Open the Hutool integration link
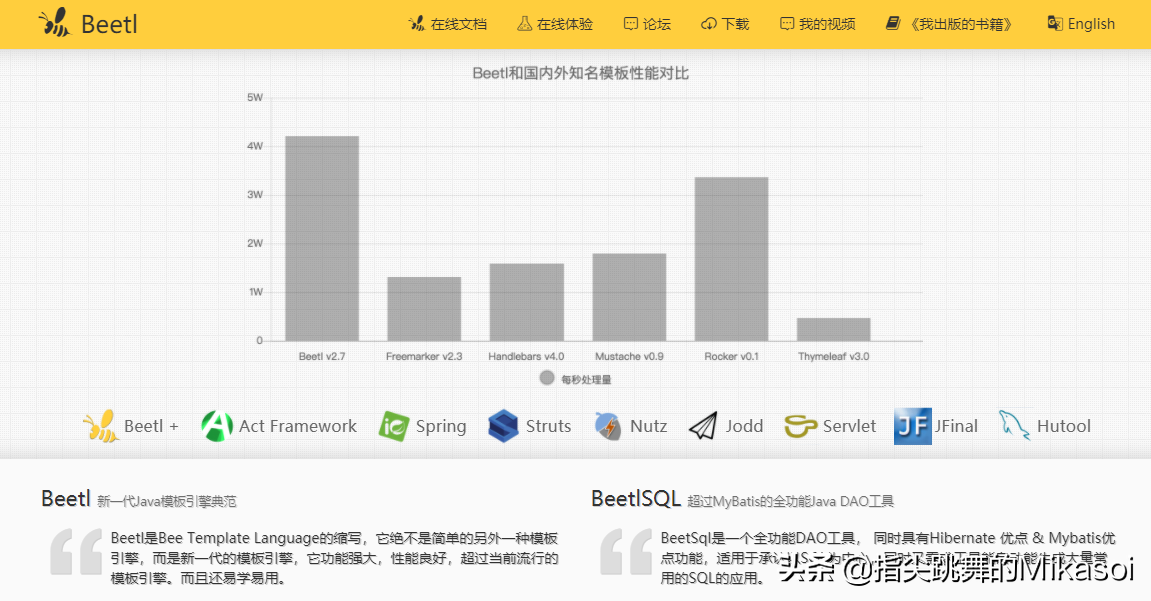1151x601 pixels. coord(1064,426)
